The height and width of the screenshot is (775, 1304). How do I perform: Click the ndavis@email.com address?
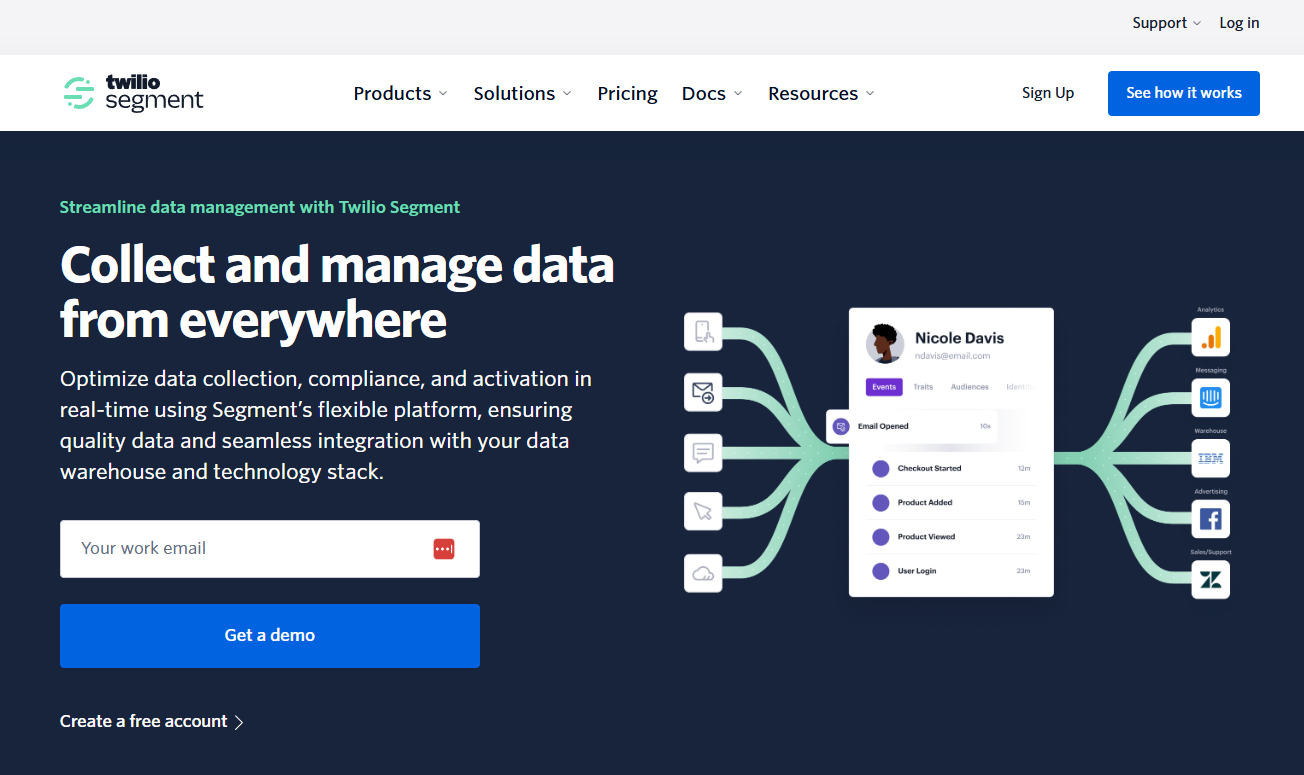953,356
